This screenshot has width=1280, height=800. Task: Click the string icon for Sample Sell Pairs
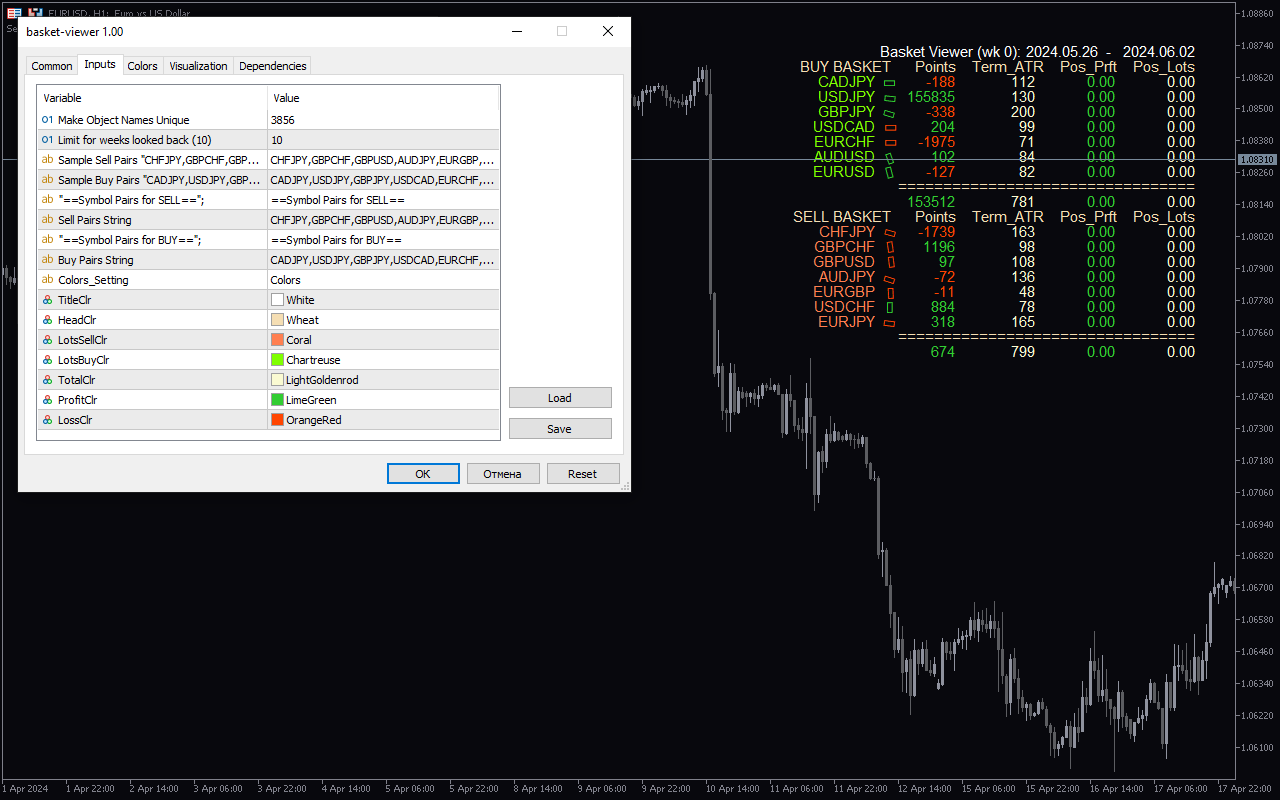47,160
